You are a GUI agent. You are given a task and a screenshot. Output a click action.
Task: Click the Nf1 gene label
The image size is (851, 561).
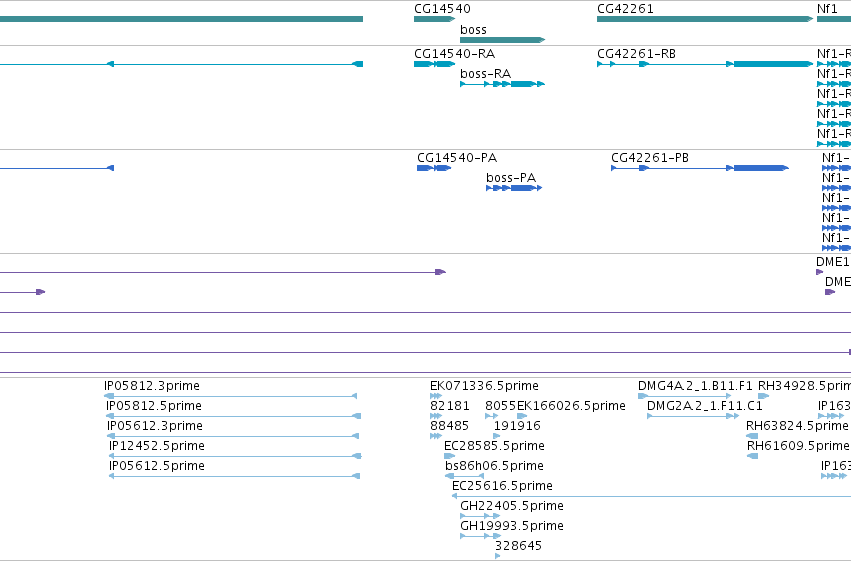827,9
